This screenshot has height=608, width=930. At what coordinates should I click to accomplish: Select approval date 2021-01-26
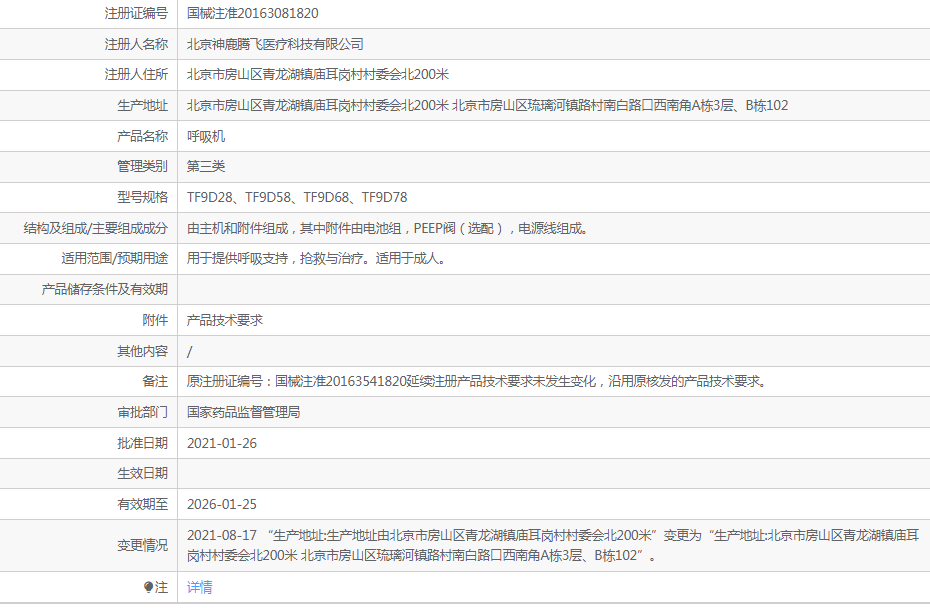222,443
